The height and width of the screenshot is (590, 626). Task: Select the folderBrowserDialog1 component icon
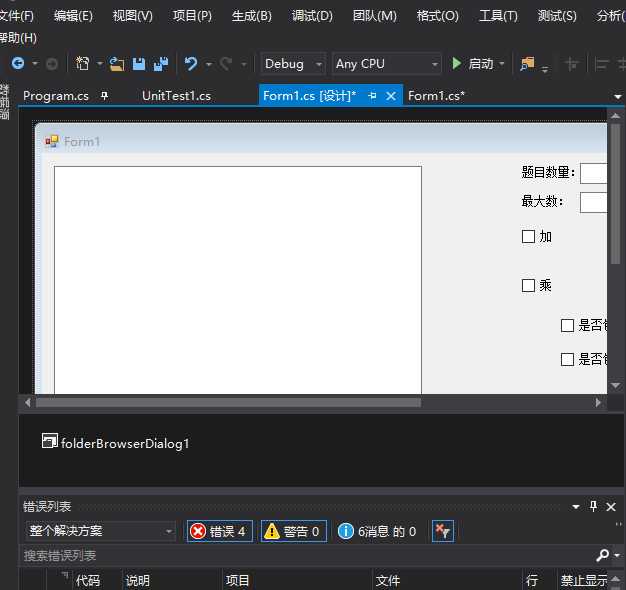point(50,441)
